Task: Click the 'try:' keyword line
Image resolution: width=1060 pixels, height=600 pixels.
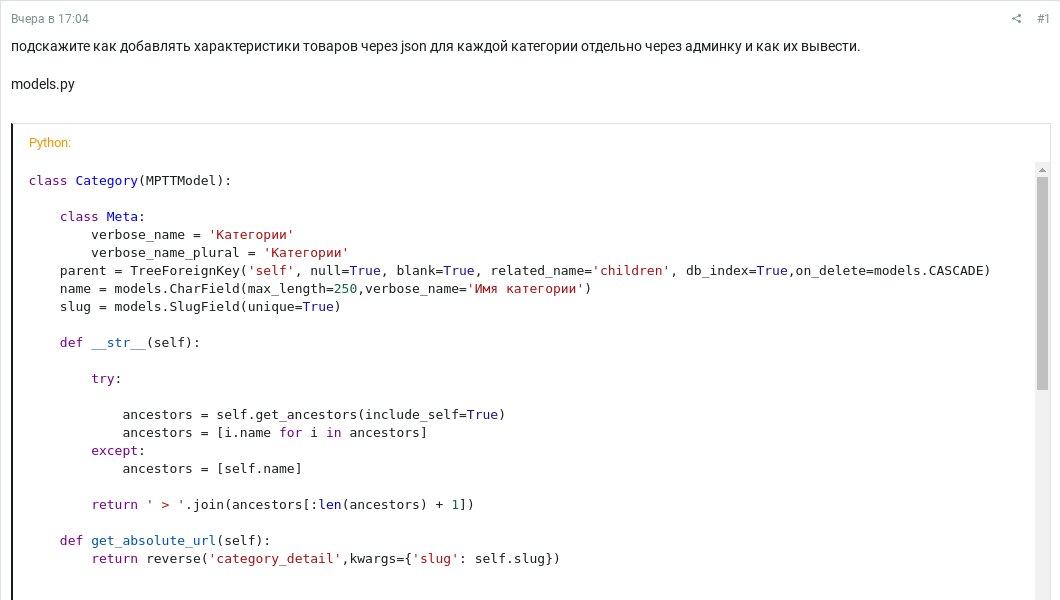Action: [106, 378]
